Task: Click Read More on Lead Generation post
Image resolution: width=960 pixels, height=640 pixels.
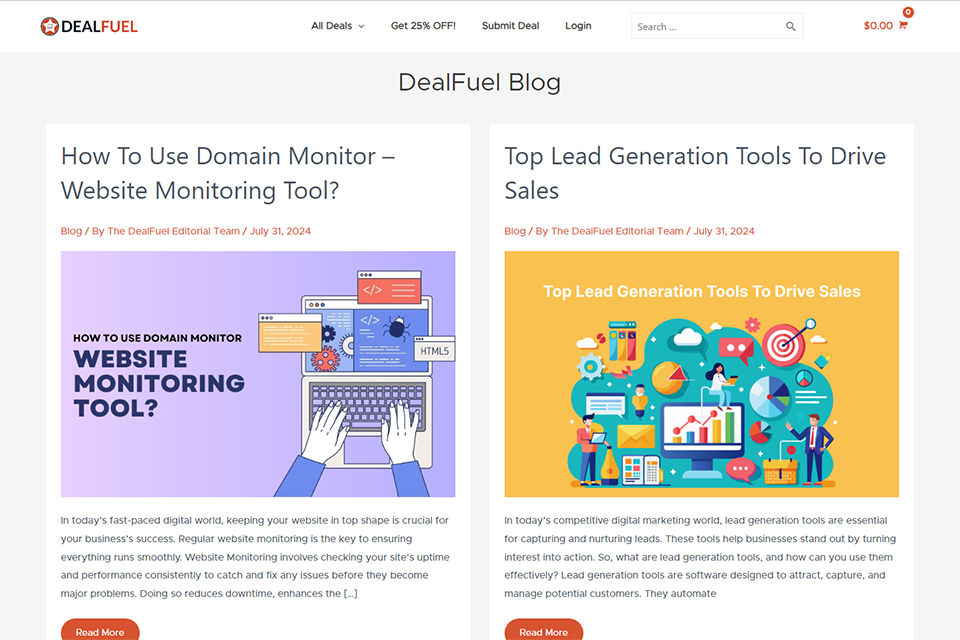Action: click(544, 630)
